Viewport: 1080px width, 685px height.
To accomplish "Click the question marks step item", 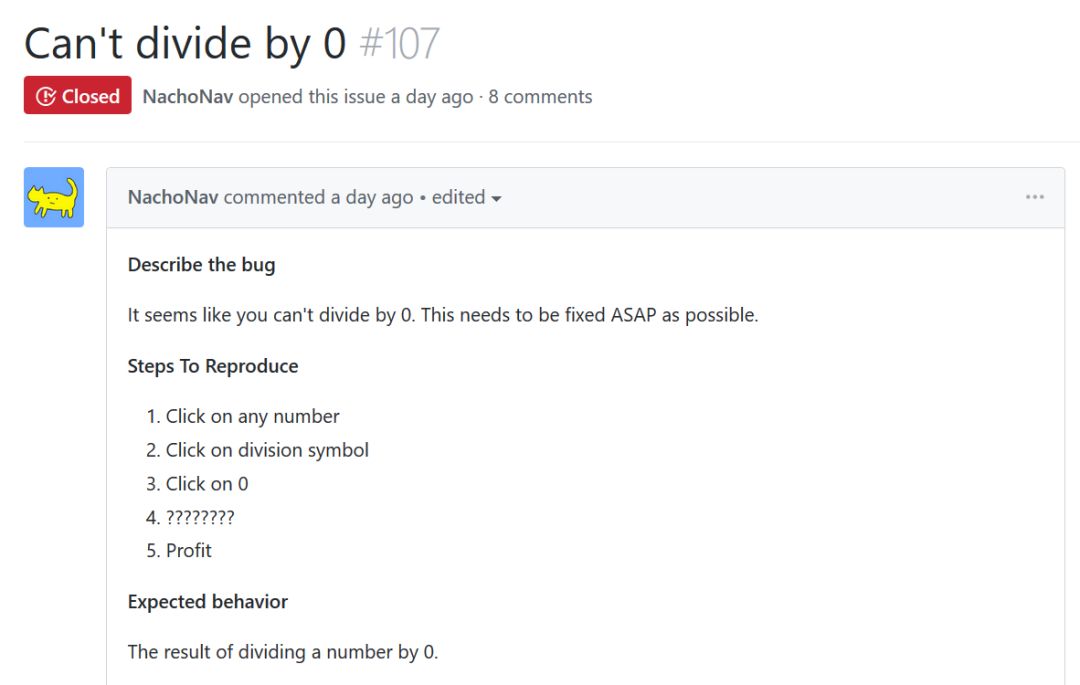I will point(200,517).
